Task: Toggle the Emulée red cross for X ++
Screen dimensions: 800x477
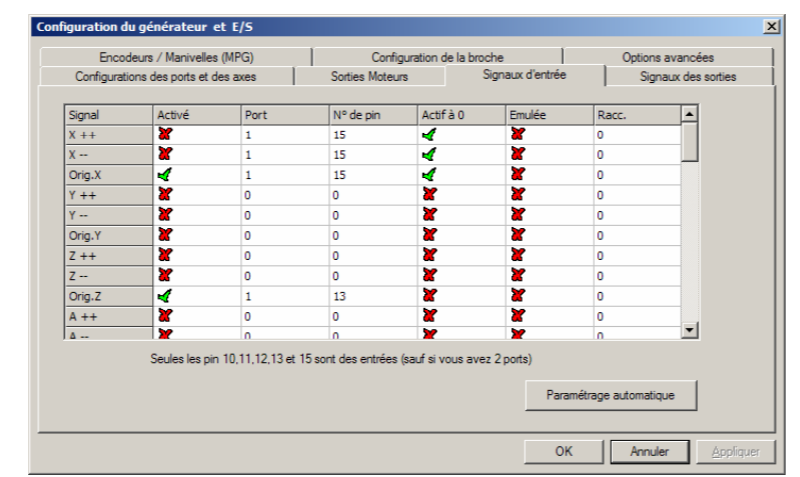Action: coord(518,133)
